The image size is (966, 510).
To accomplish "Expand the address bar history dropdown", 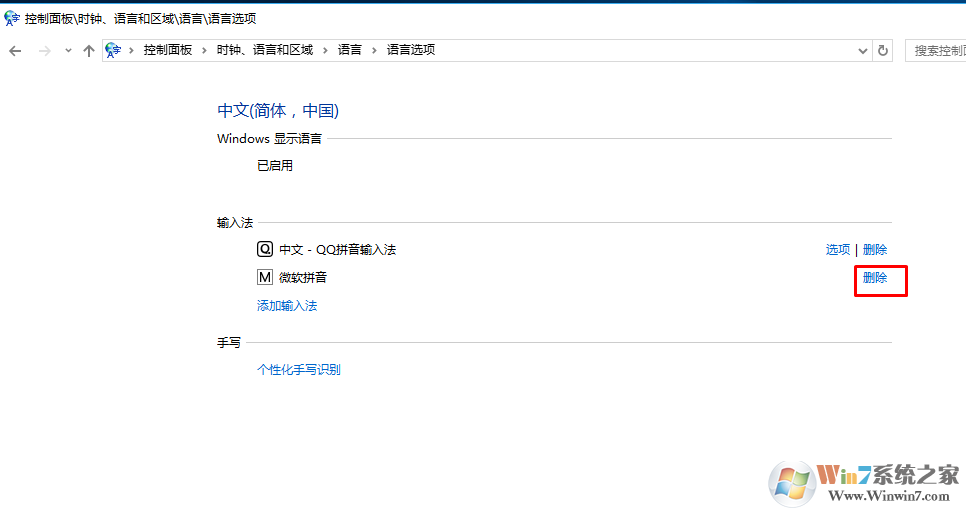I will click(864, 50).
